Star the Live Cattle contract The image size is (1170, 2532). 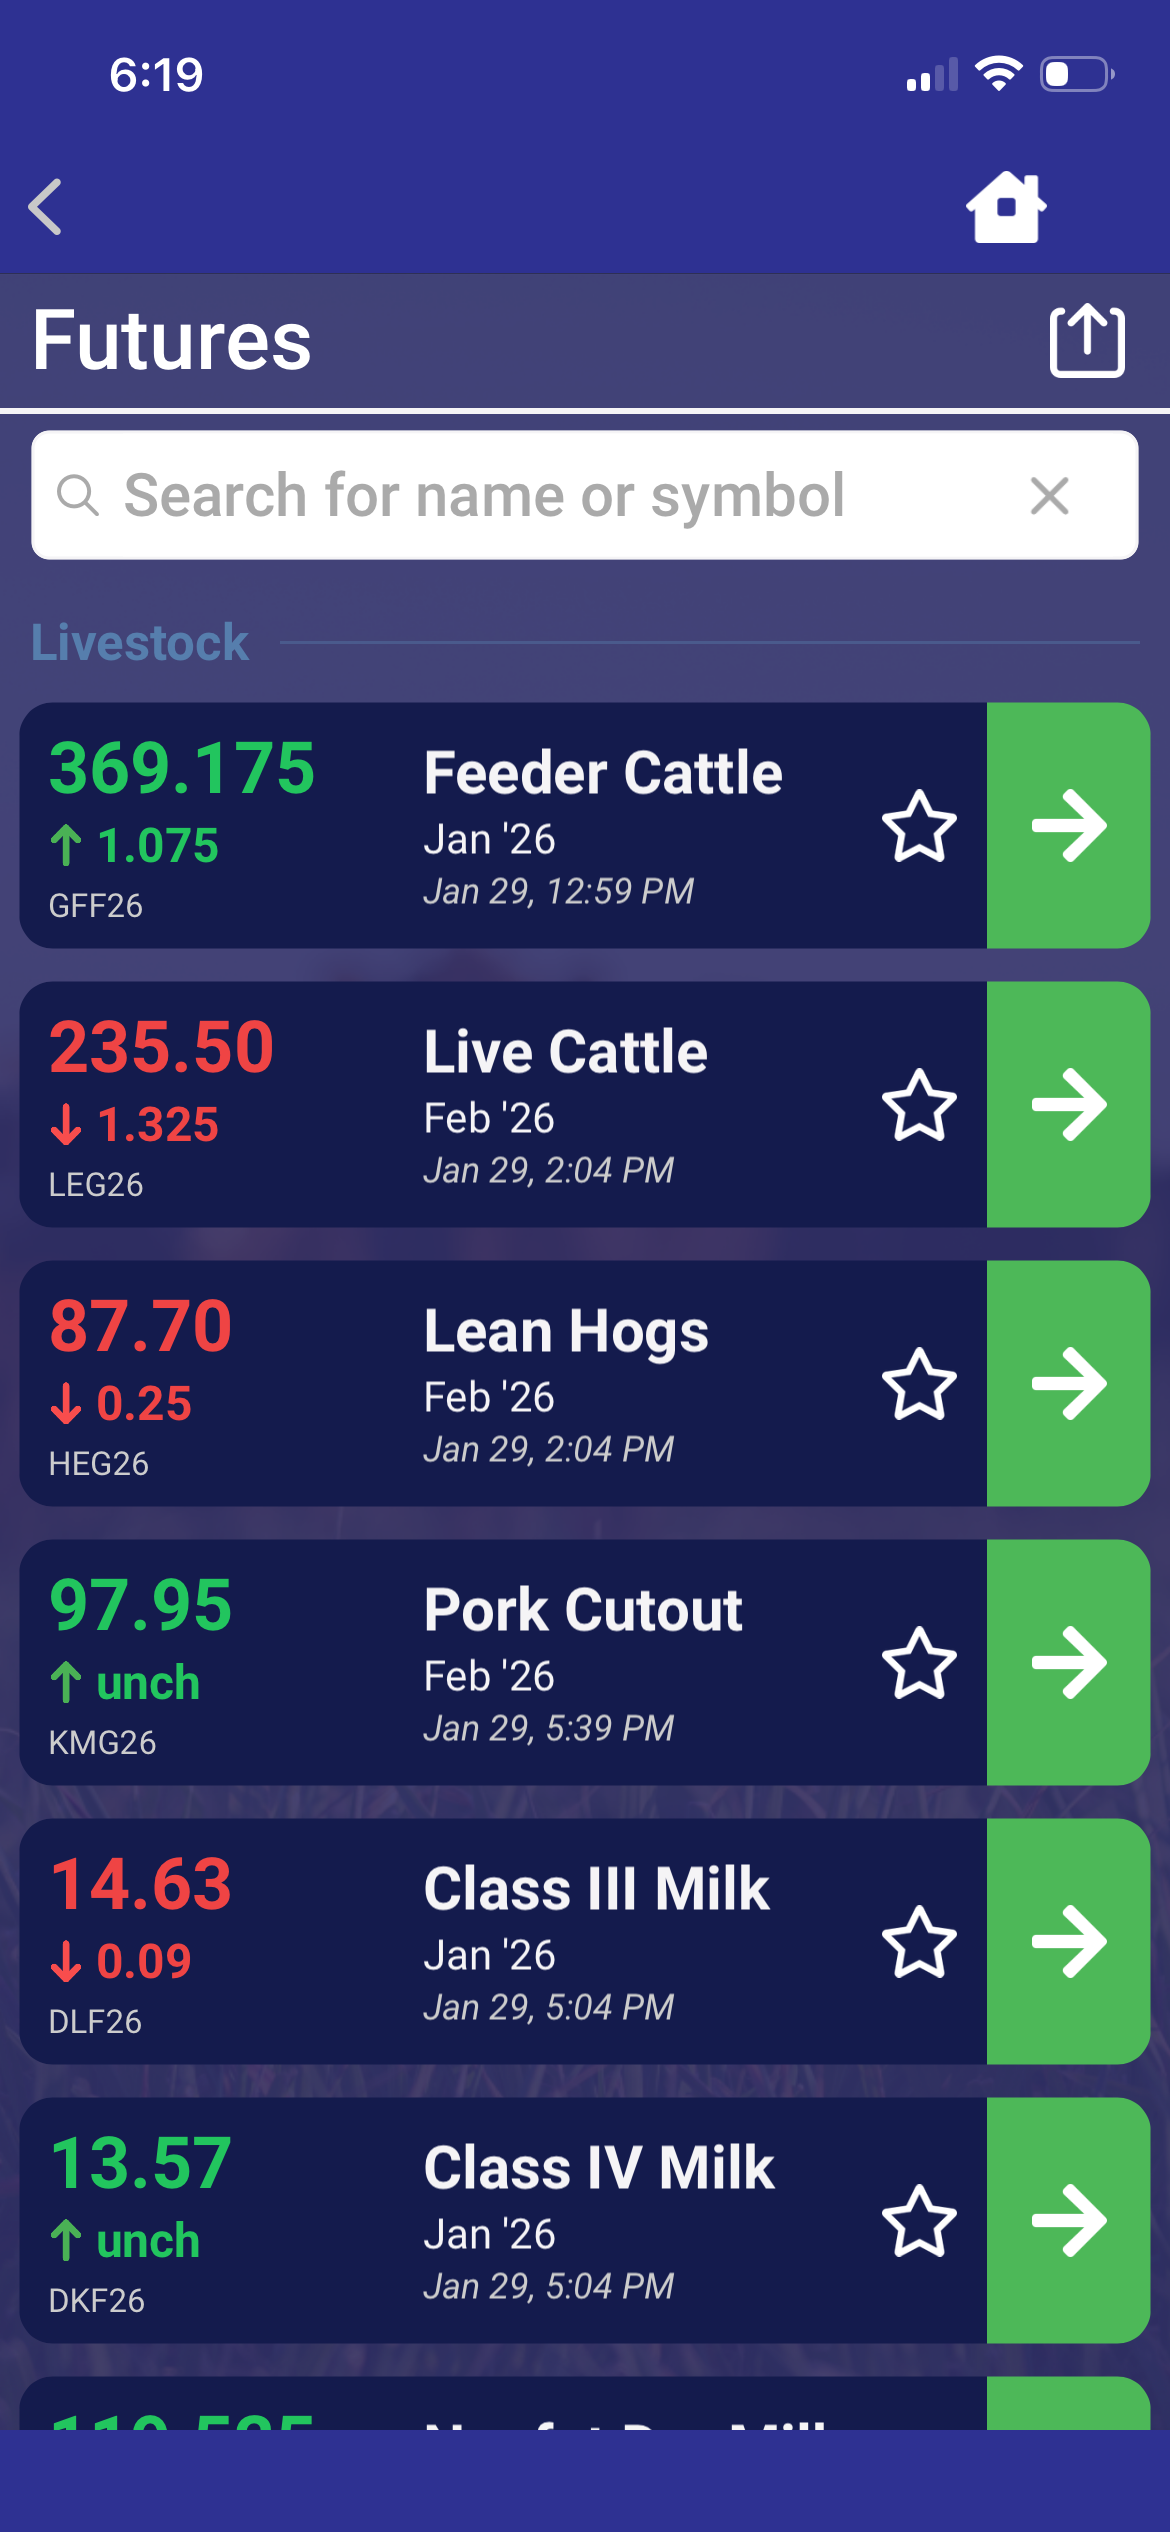(x=919, y=1105)
